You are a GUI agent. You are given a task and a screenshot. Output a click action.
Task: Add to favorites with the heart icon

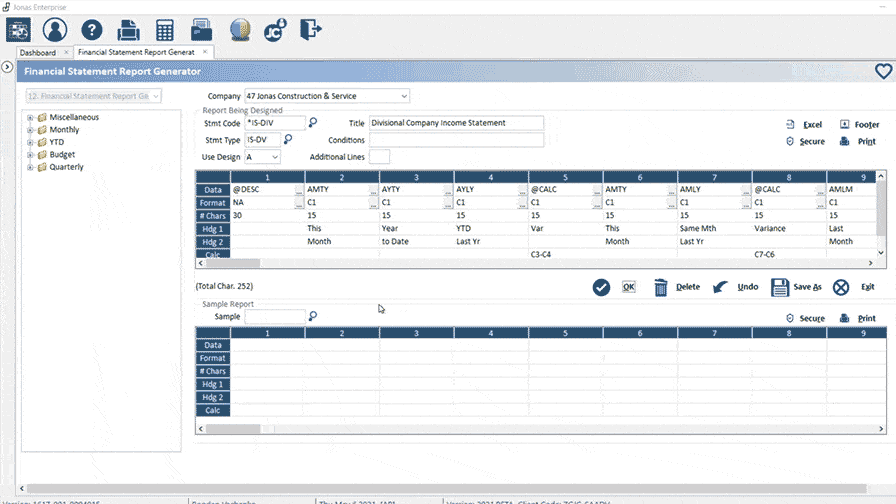[x=883, y=71]
